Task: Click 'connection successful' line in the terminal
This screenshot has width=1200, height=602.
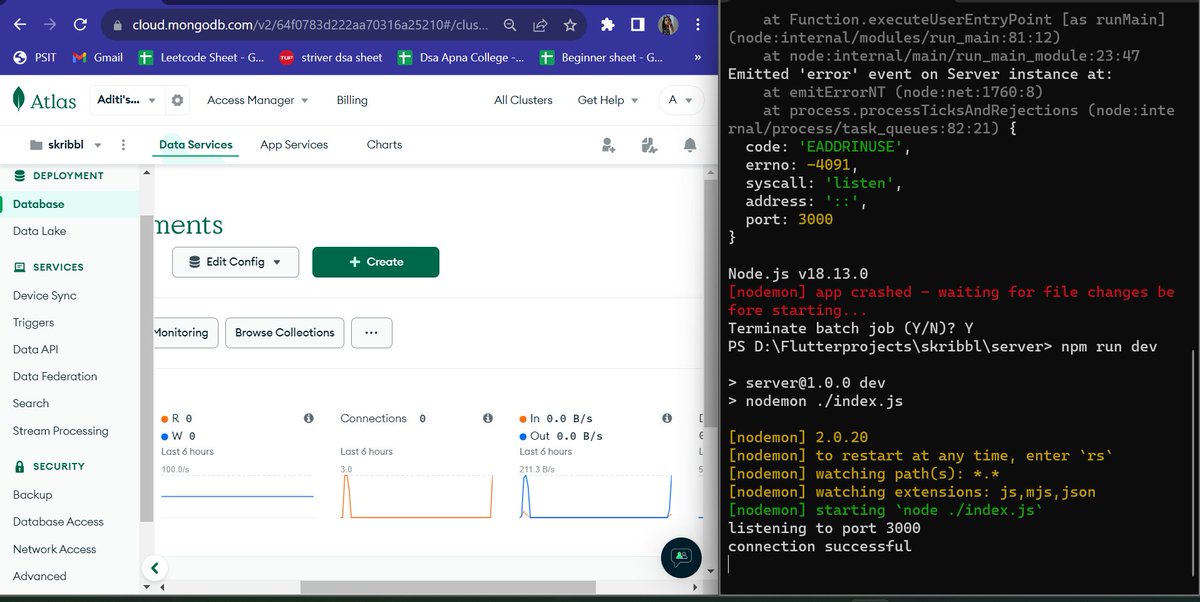Action: click(x=819, y=546)
